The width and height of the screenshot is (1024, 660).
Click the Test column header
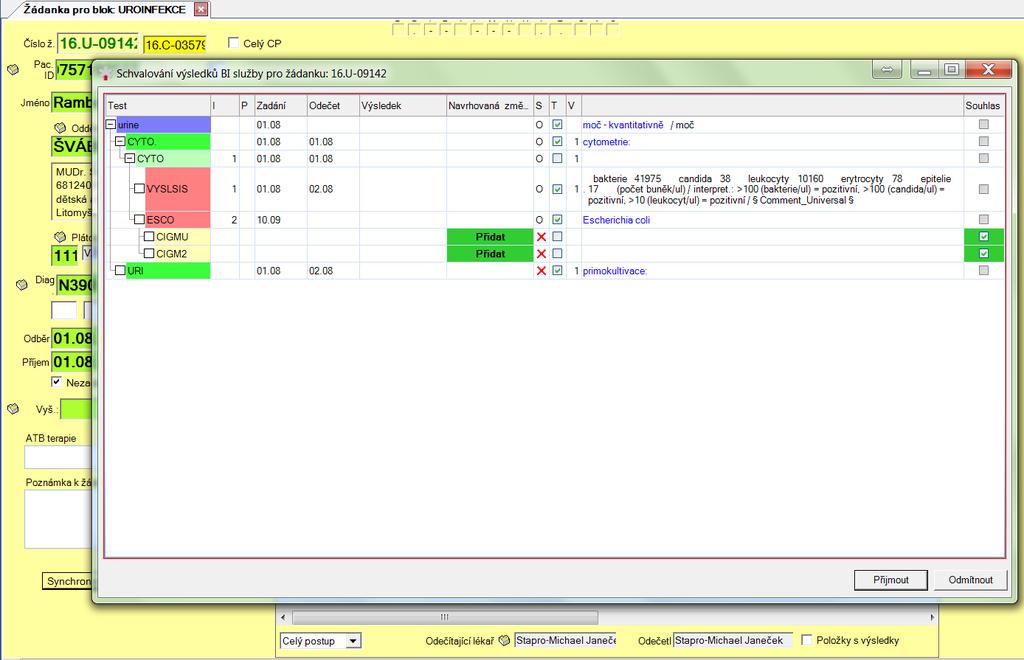(158, 105)
